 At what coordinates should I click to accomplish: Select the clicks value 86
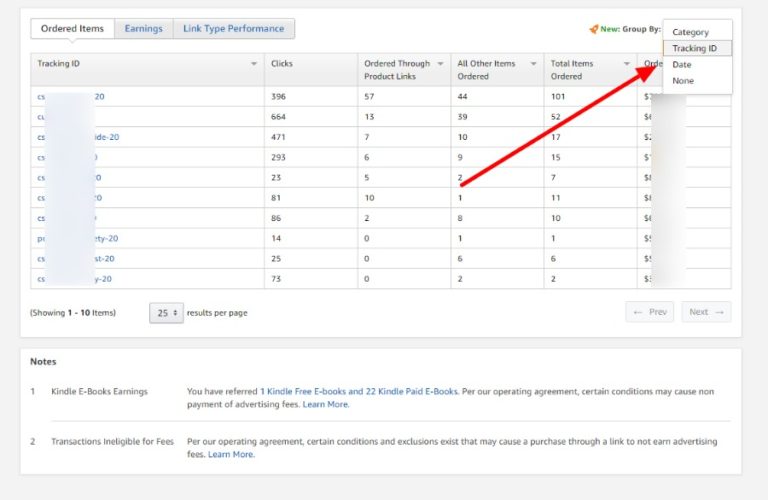[x=276, y=218]
